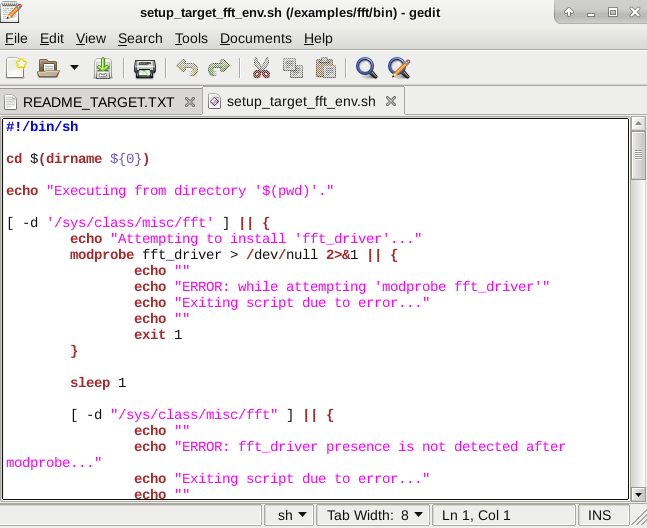Close the README_TARGET.TXT tab
The height and width of the screenshot is (528, 647).
[190, 102]
